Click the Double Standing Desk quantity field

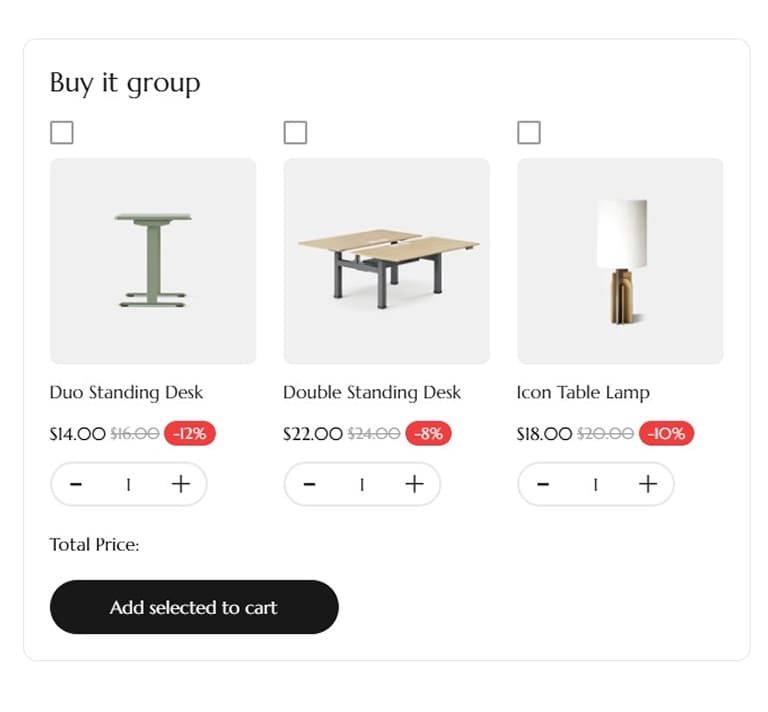(362, 485)
